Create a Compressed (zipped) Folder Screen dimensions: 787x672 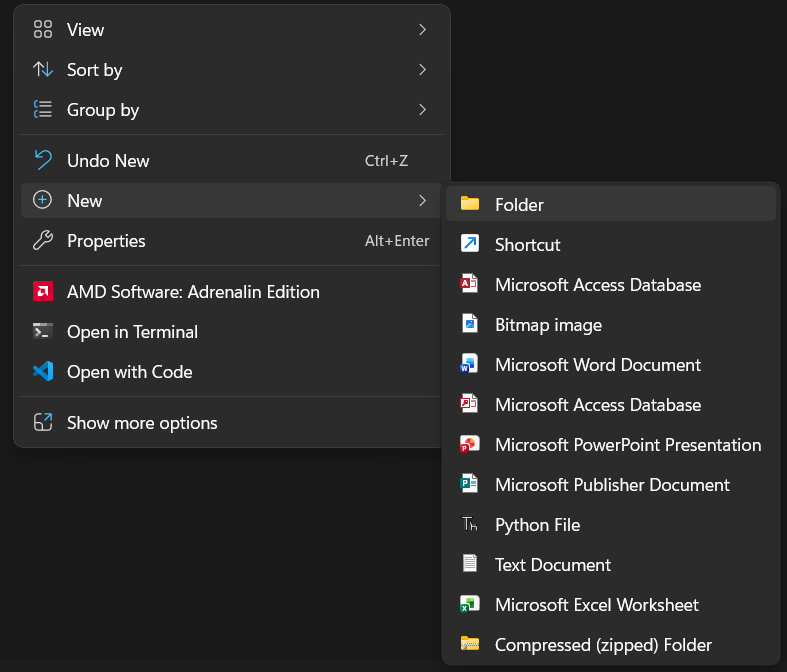[x=611, y=644]
